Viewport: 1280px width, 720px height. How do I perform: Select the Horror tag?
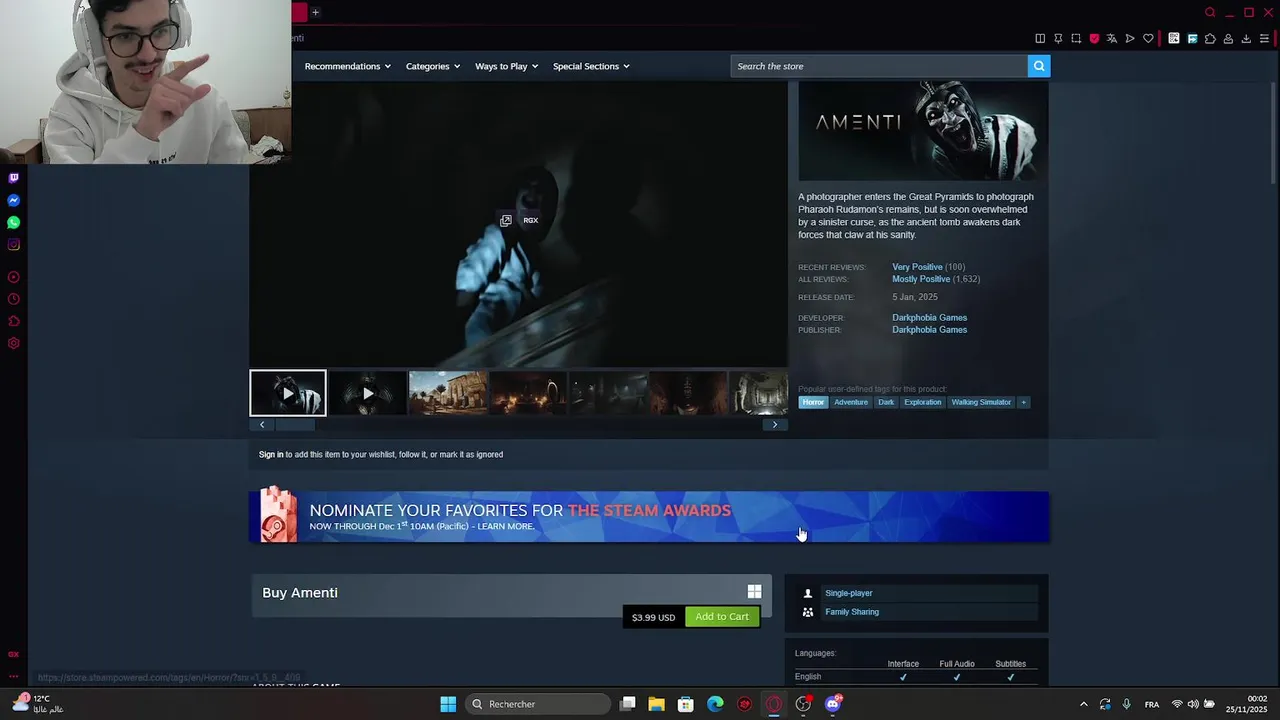[813, 402]
